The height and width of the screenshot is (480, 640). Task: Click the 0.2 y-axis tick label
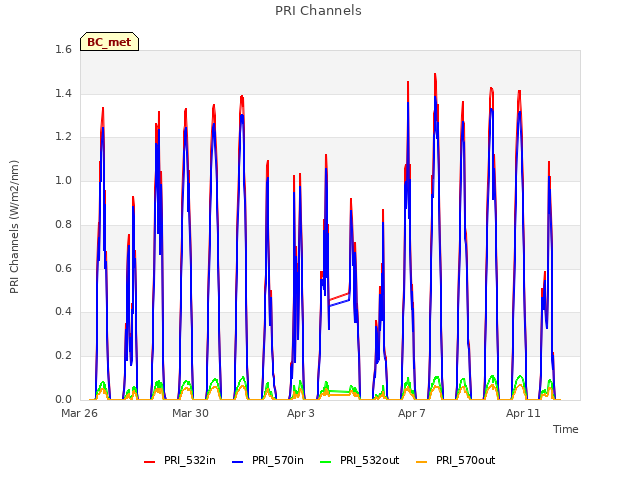pos(63,356)
